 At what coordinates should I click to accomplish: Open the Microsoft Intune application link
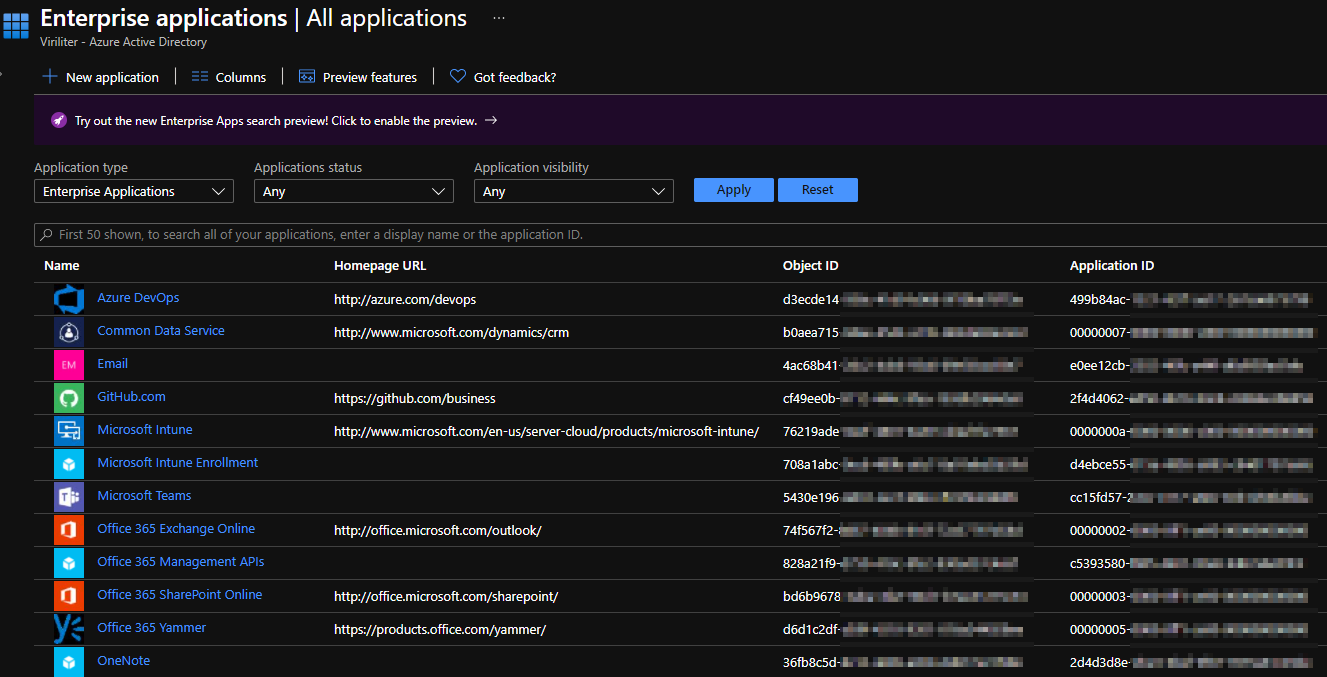(x=145, y=430)
